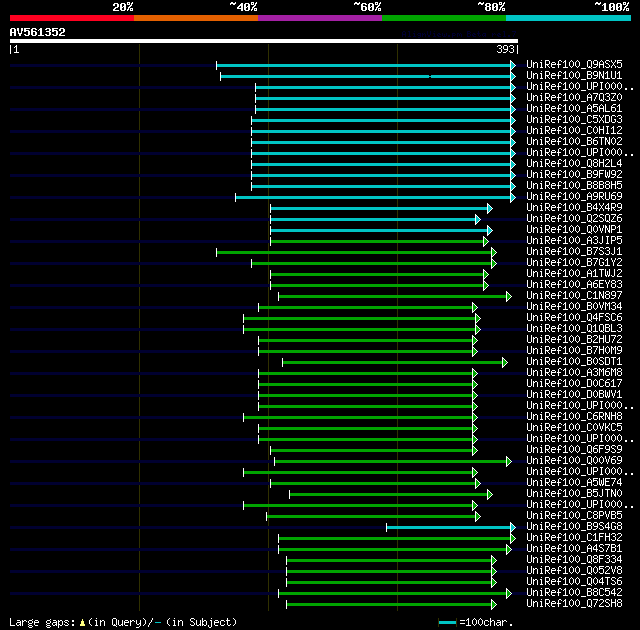
Task: Open hit UniRef100_C0HI12 label
Action: pos(574,131)
